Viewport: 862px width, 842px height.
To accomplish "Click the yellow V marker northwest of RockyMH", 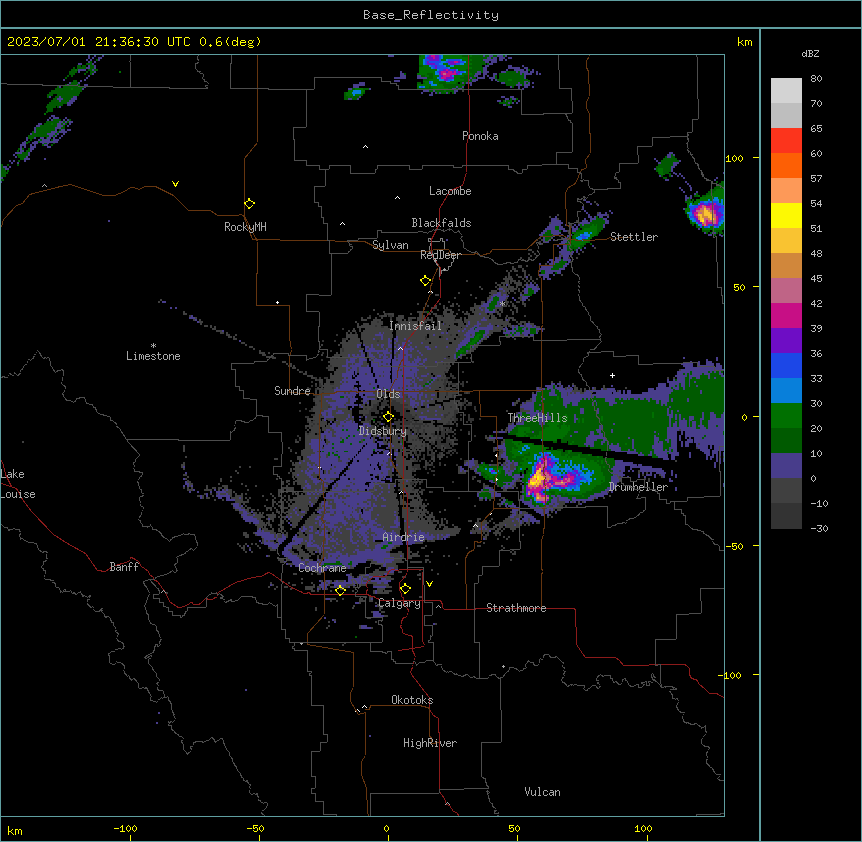I will point(175,184).
